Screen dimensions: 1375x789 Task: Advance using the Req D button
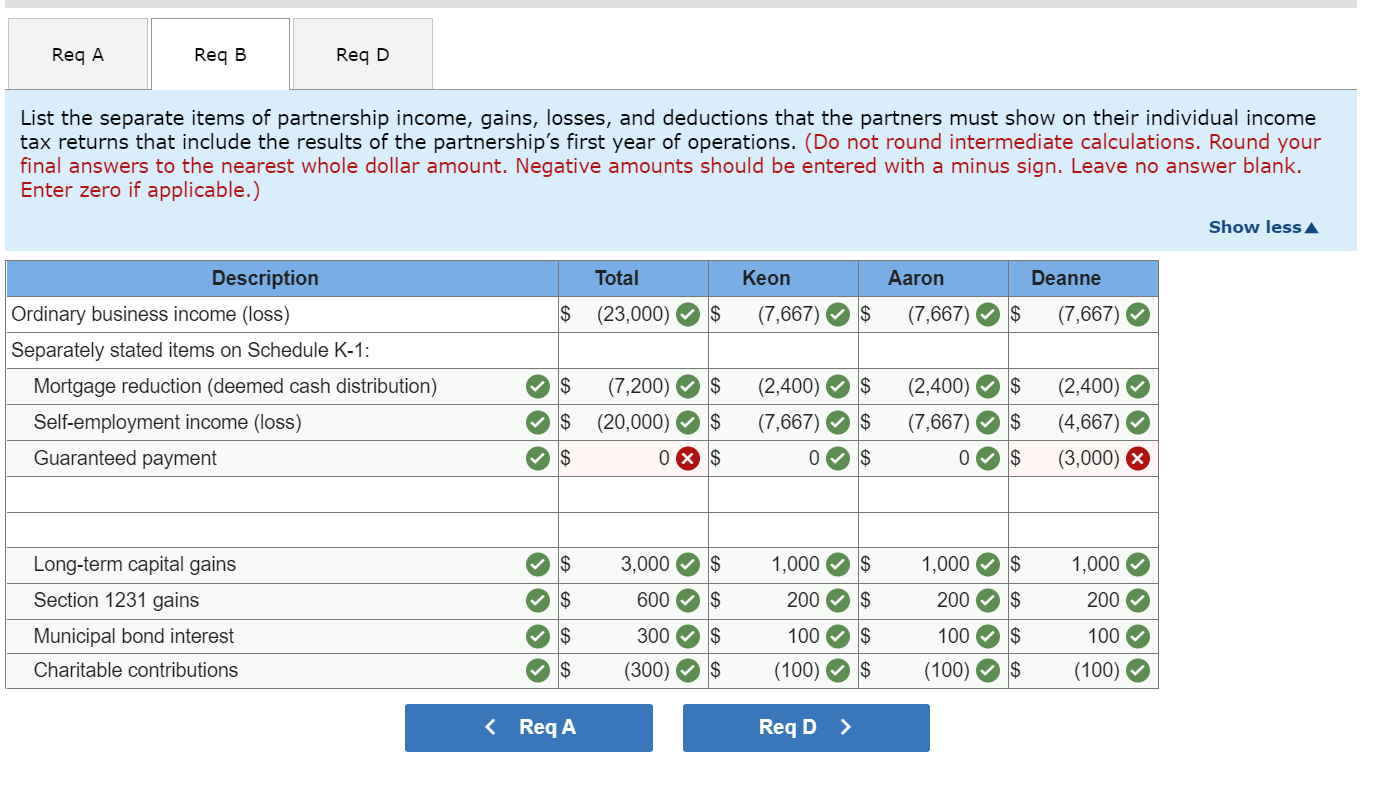(x=806, y=727)
